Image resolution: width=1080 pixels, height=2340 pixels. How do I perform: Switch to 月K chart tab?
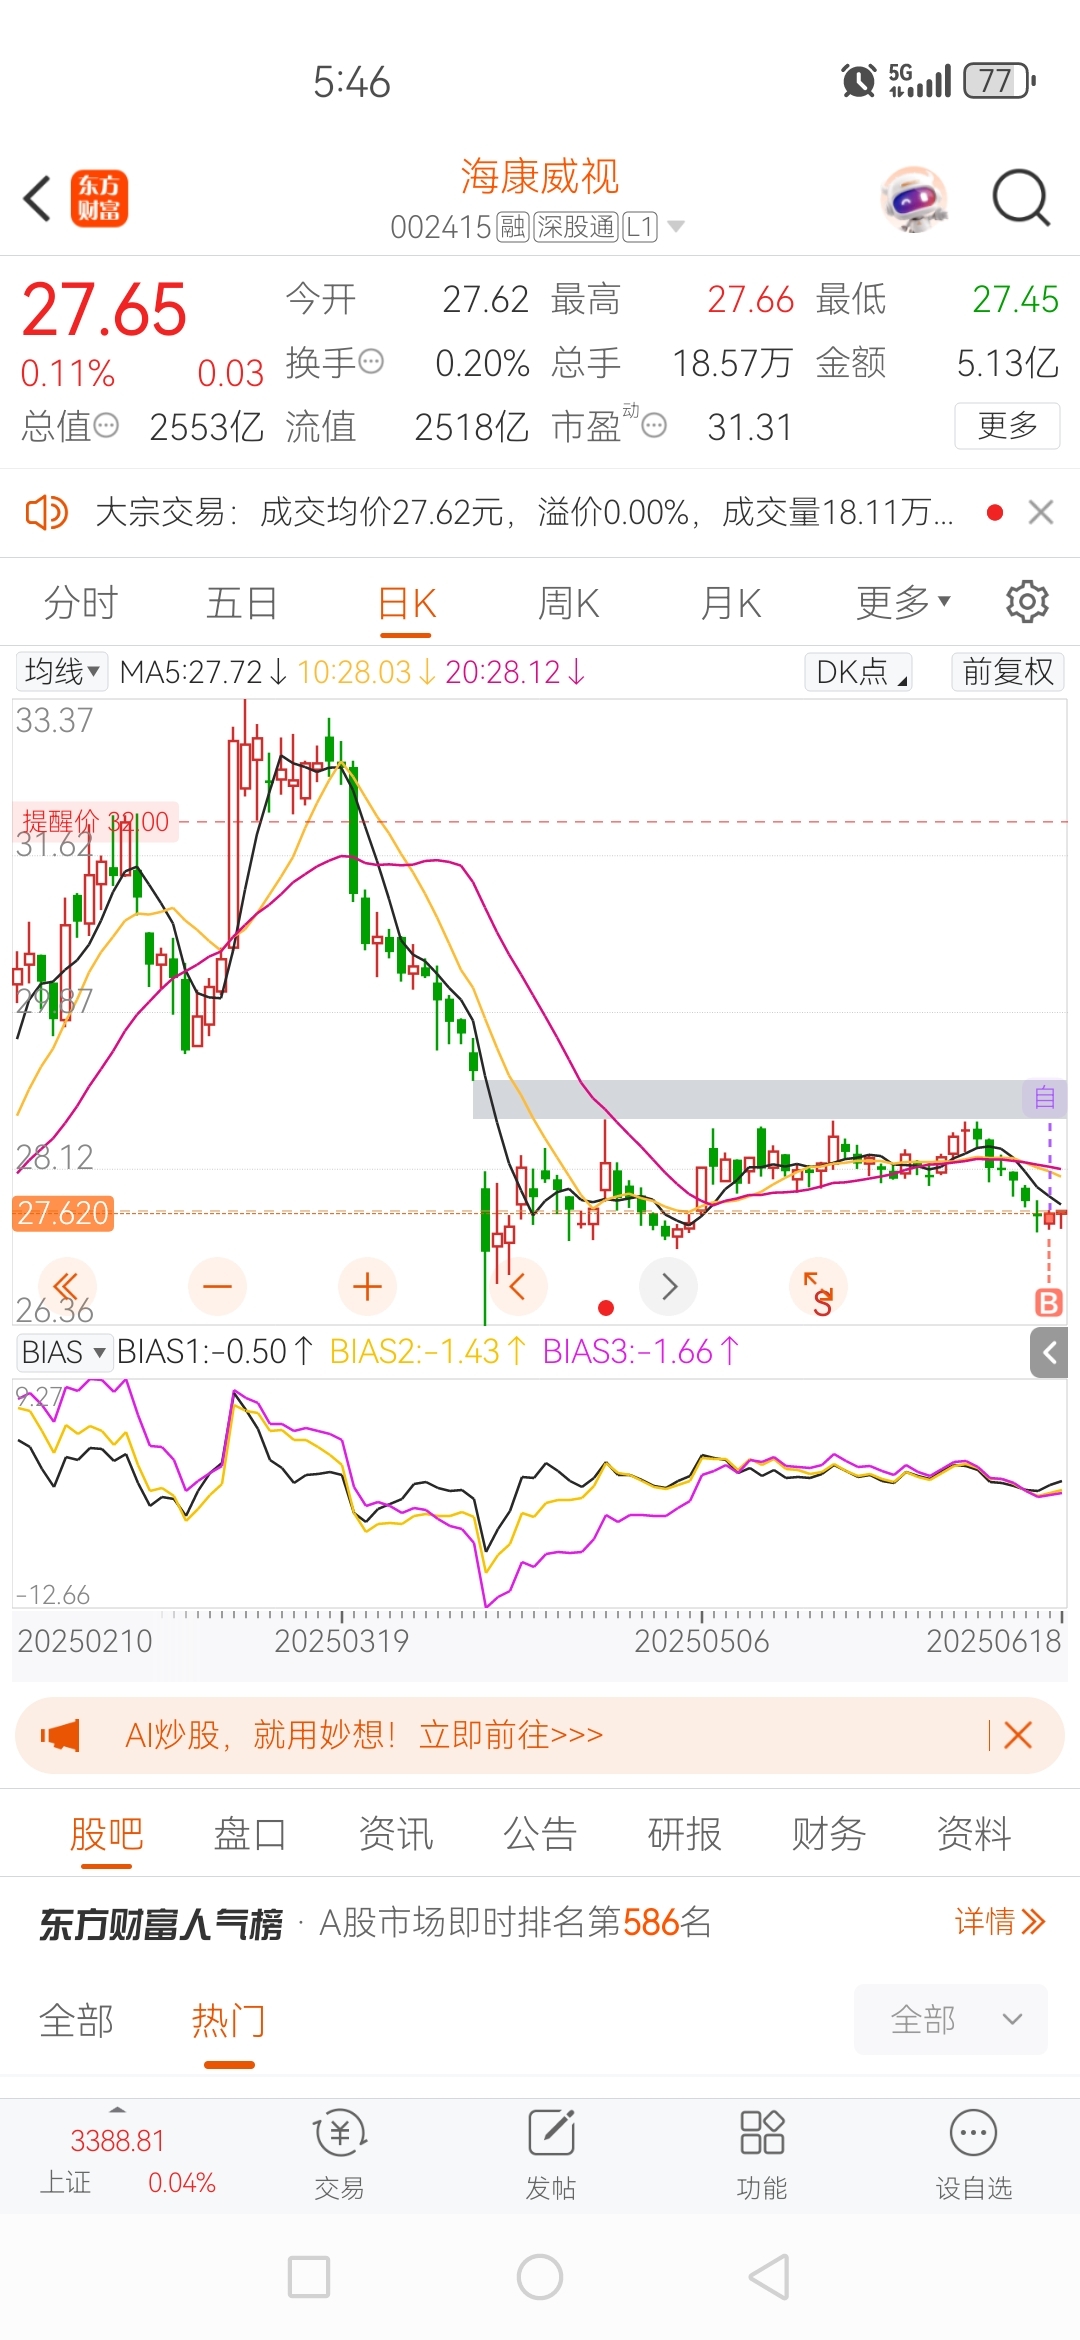(x=731, y=603)
